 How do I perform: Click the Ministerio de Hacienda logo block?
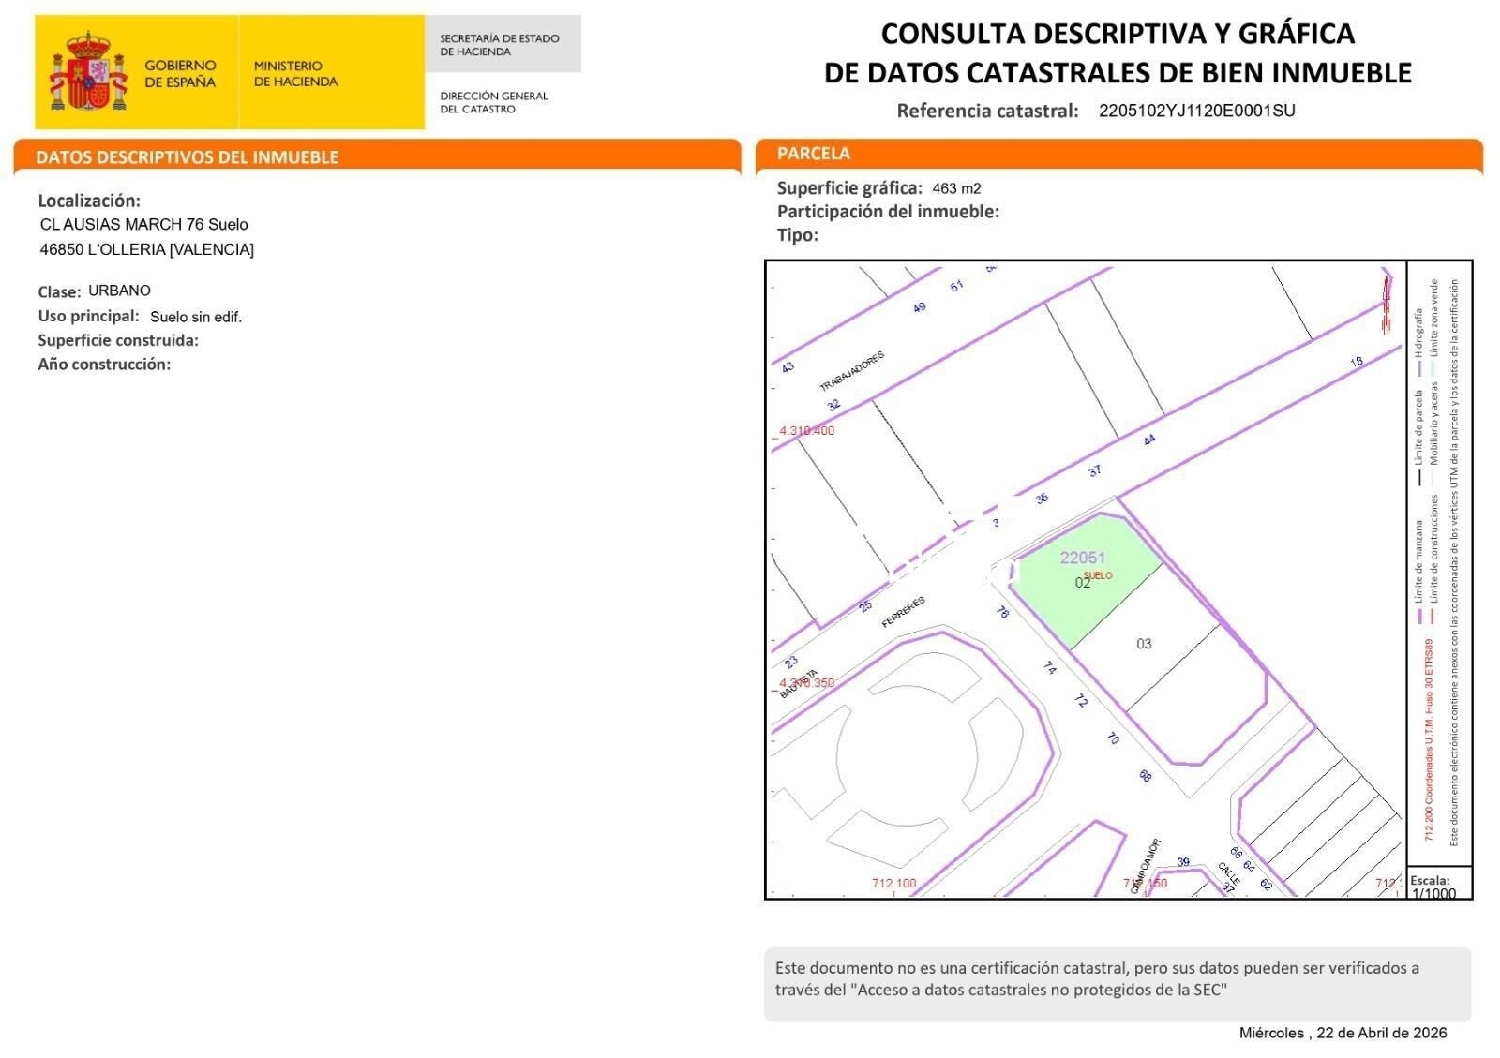coord(296,73)
